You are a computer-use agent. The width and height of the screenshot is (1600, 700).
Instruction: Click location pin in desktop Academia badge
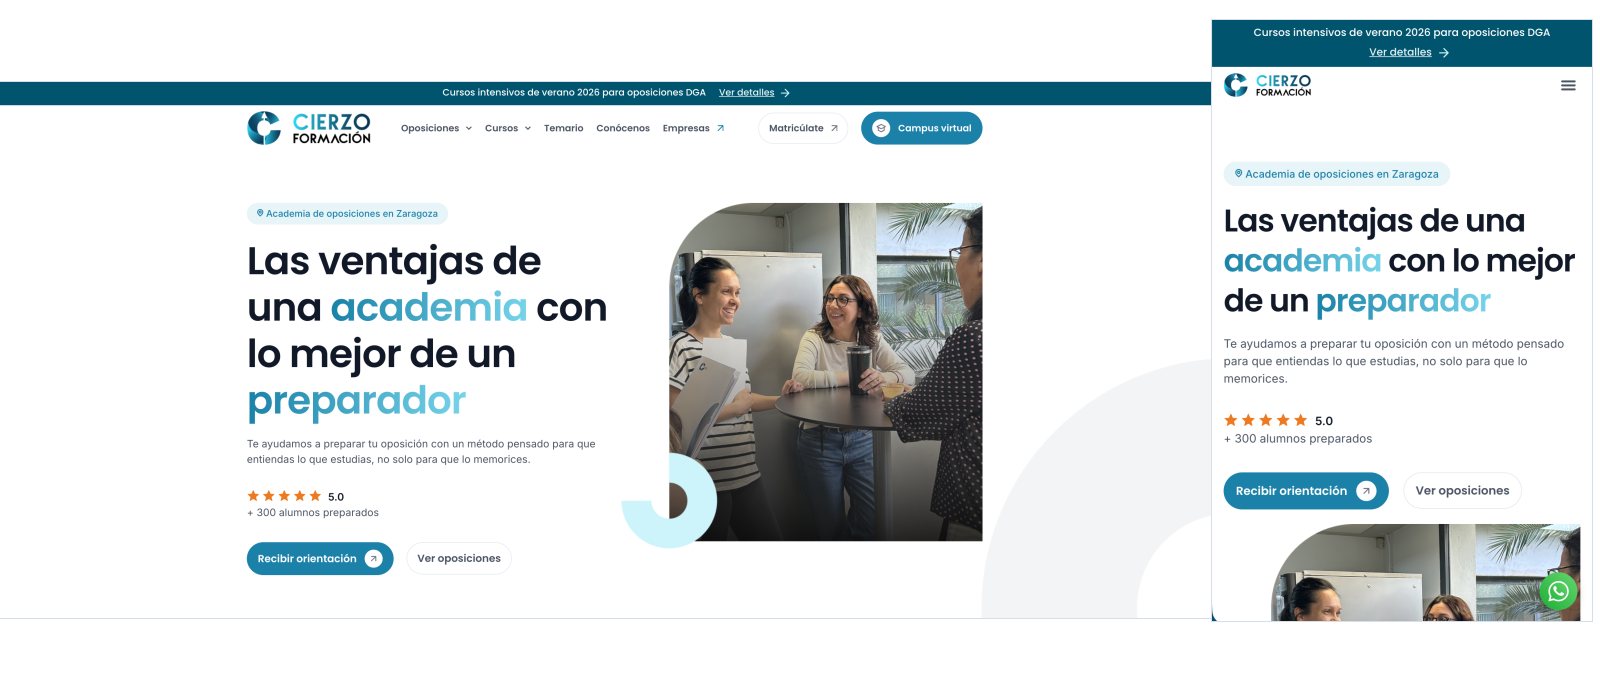(x=260, y=213)
